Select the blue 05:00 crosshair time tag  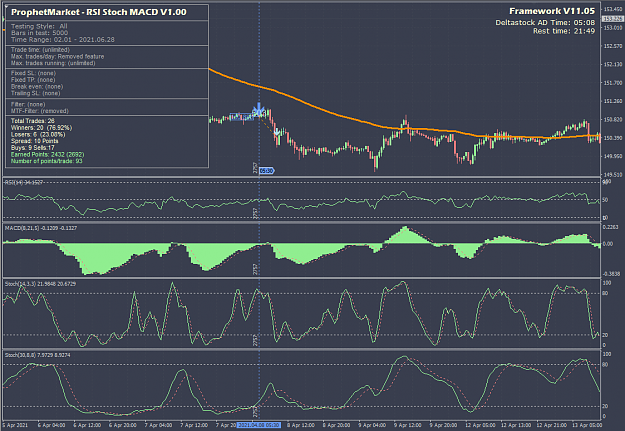(267, 171)
